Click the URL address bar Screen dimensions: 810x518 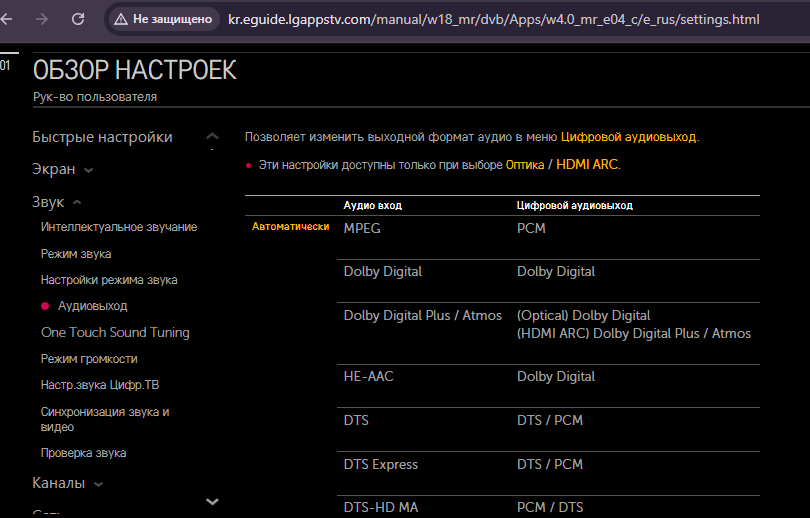pos(490,19)
